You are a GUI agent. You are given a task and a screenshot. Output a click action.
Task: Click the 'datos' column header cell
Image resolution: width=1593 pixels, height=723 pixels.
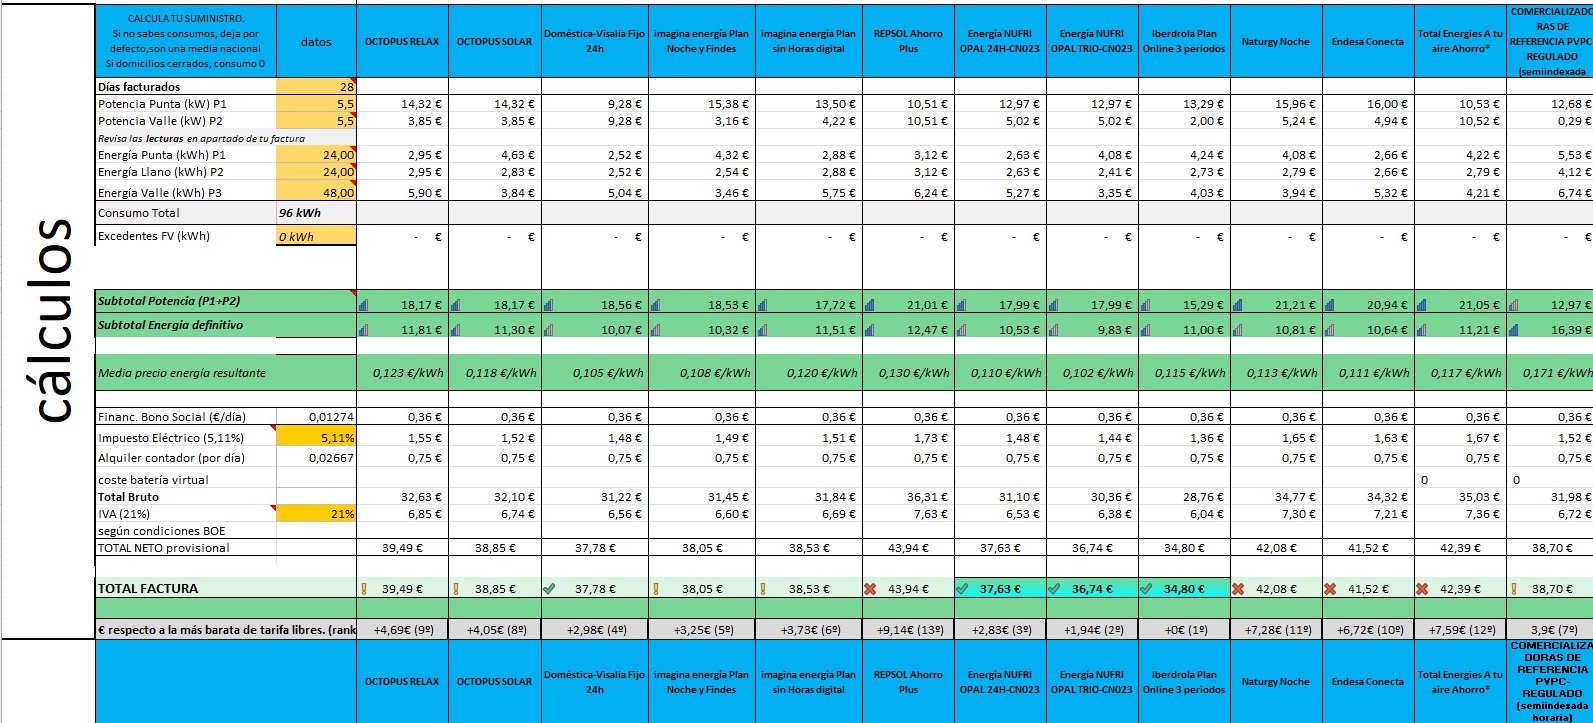coord(316,41)
